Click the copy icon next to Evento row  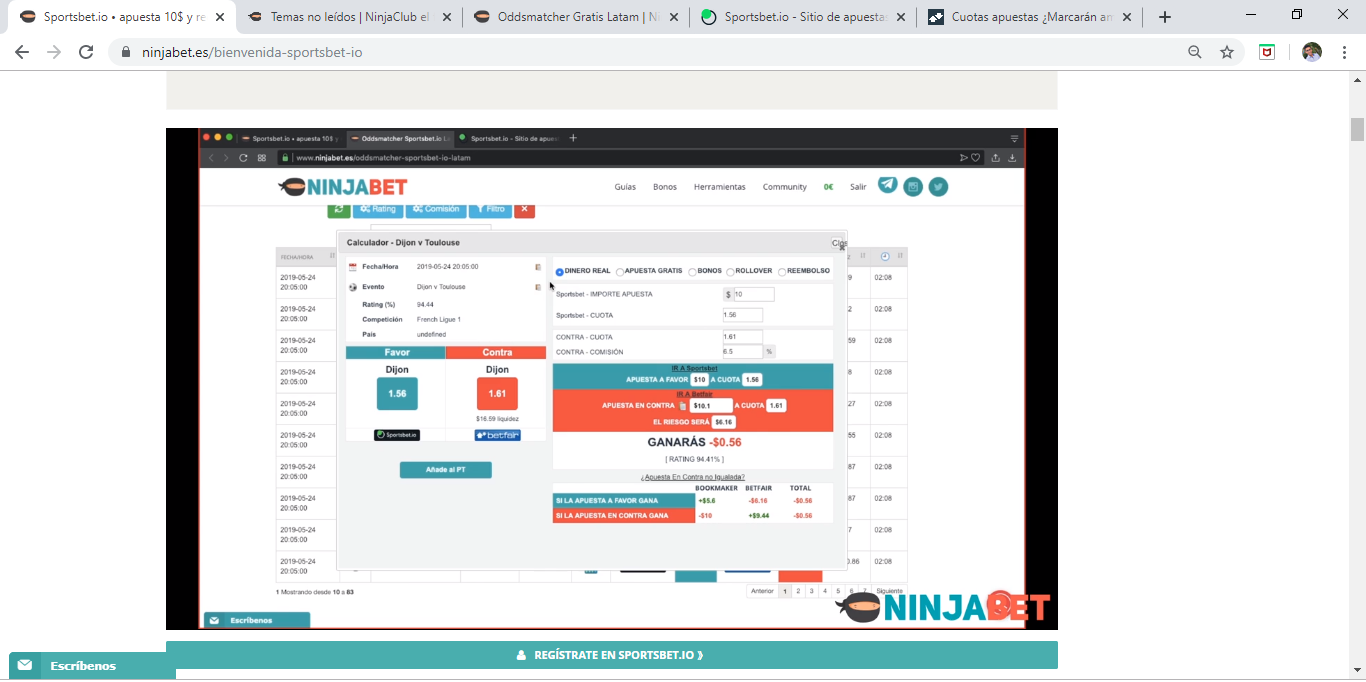click(538, 287)
